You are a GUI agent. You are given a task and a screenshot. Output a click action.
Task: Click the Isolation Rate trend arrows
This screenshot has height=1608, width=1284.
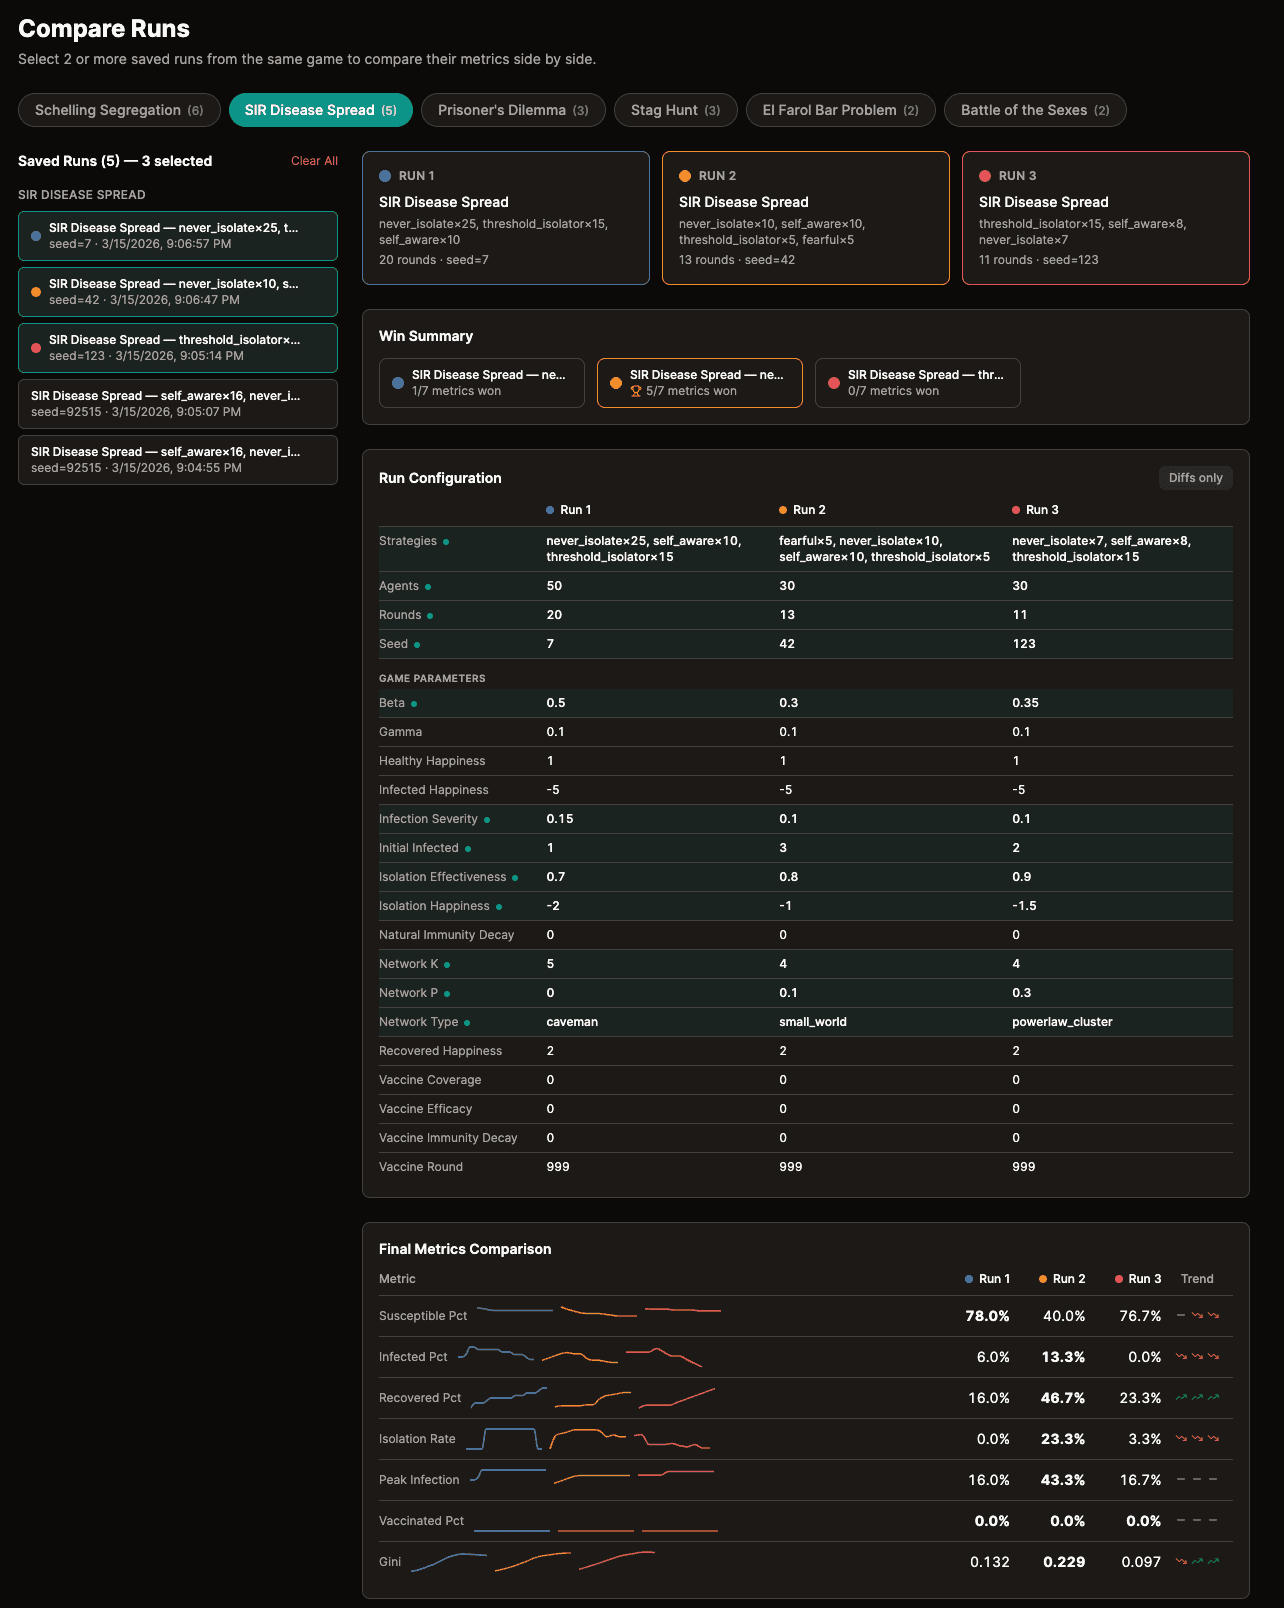click(x=1197, y=1439)
